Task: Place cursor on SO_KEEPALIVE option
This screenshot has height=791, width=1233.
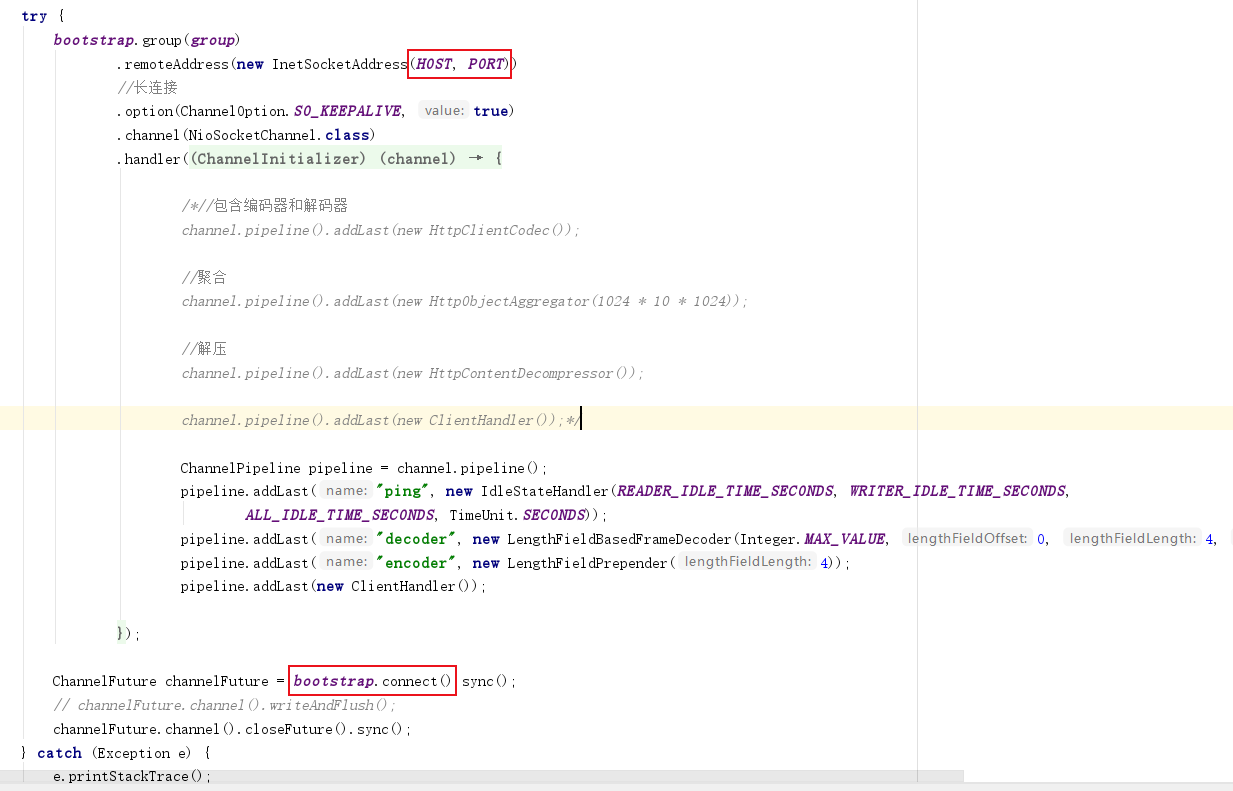Action: [x=347, y=110]
